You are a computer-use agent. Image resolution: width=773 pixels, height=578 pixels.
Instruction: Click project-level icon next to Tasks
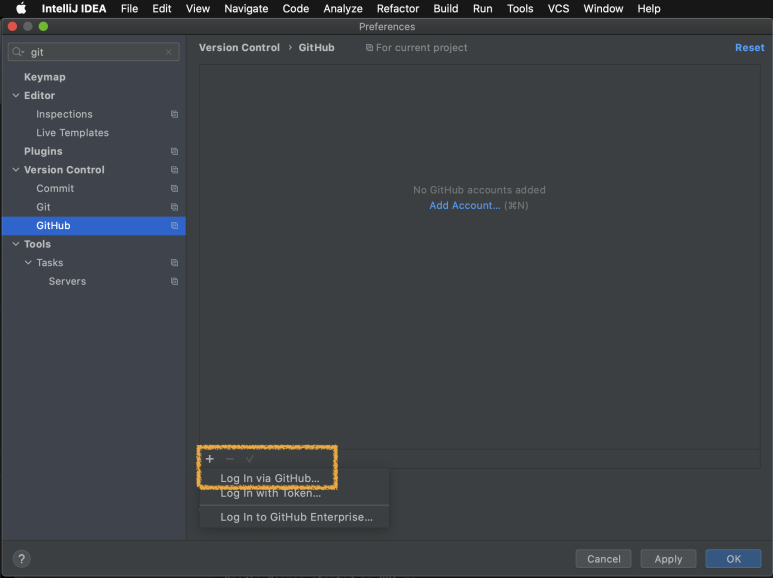pyautogui.click(x=175, y=263)
